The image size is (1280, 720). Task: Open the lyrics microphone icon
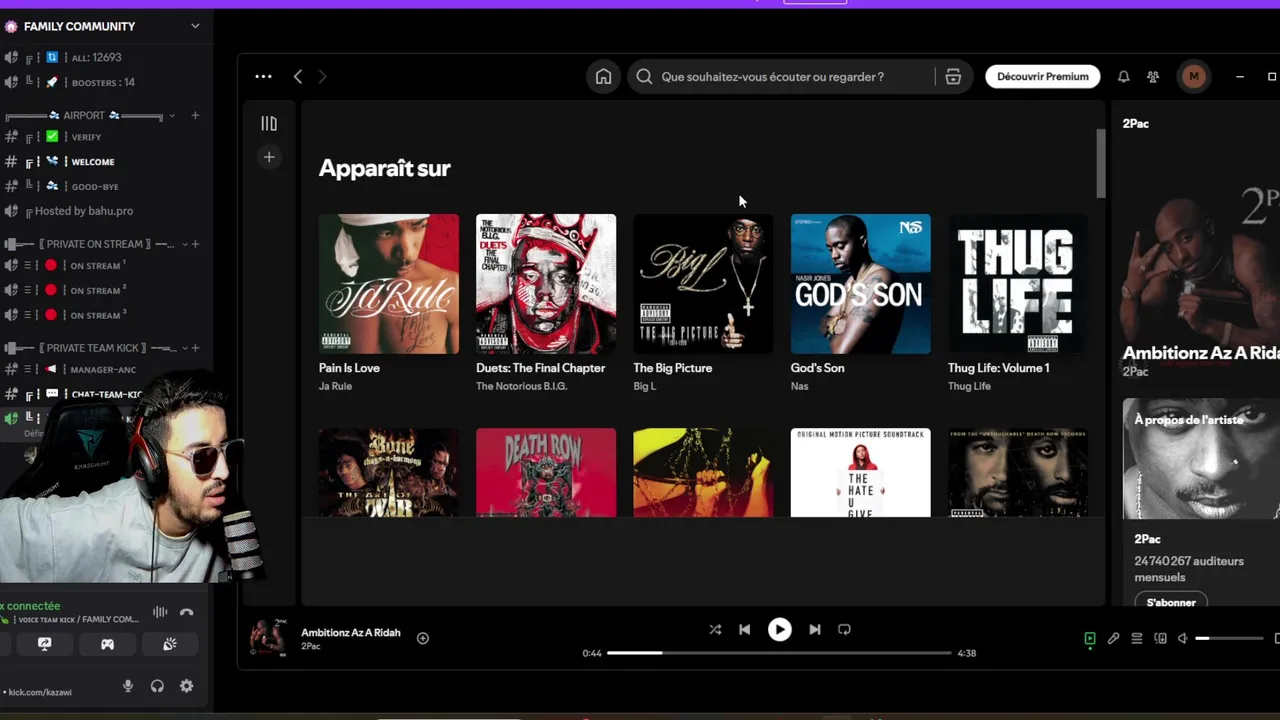pyautogui.click(x=1113, y=638)
